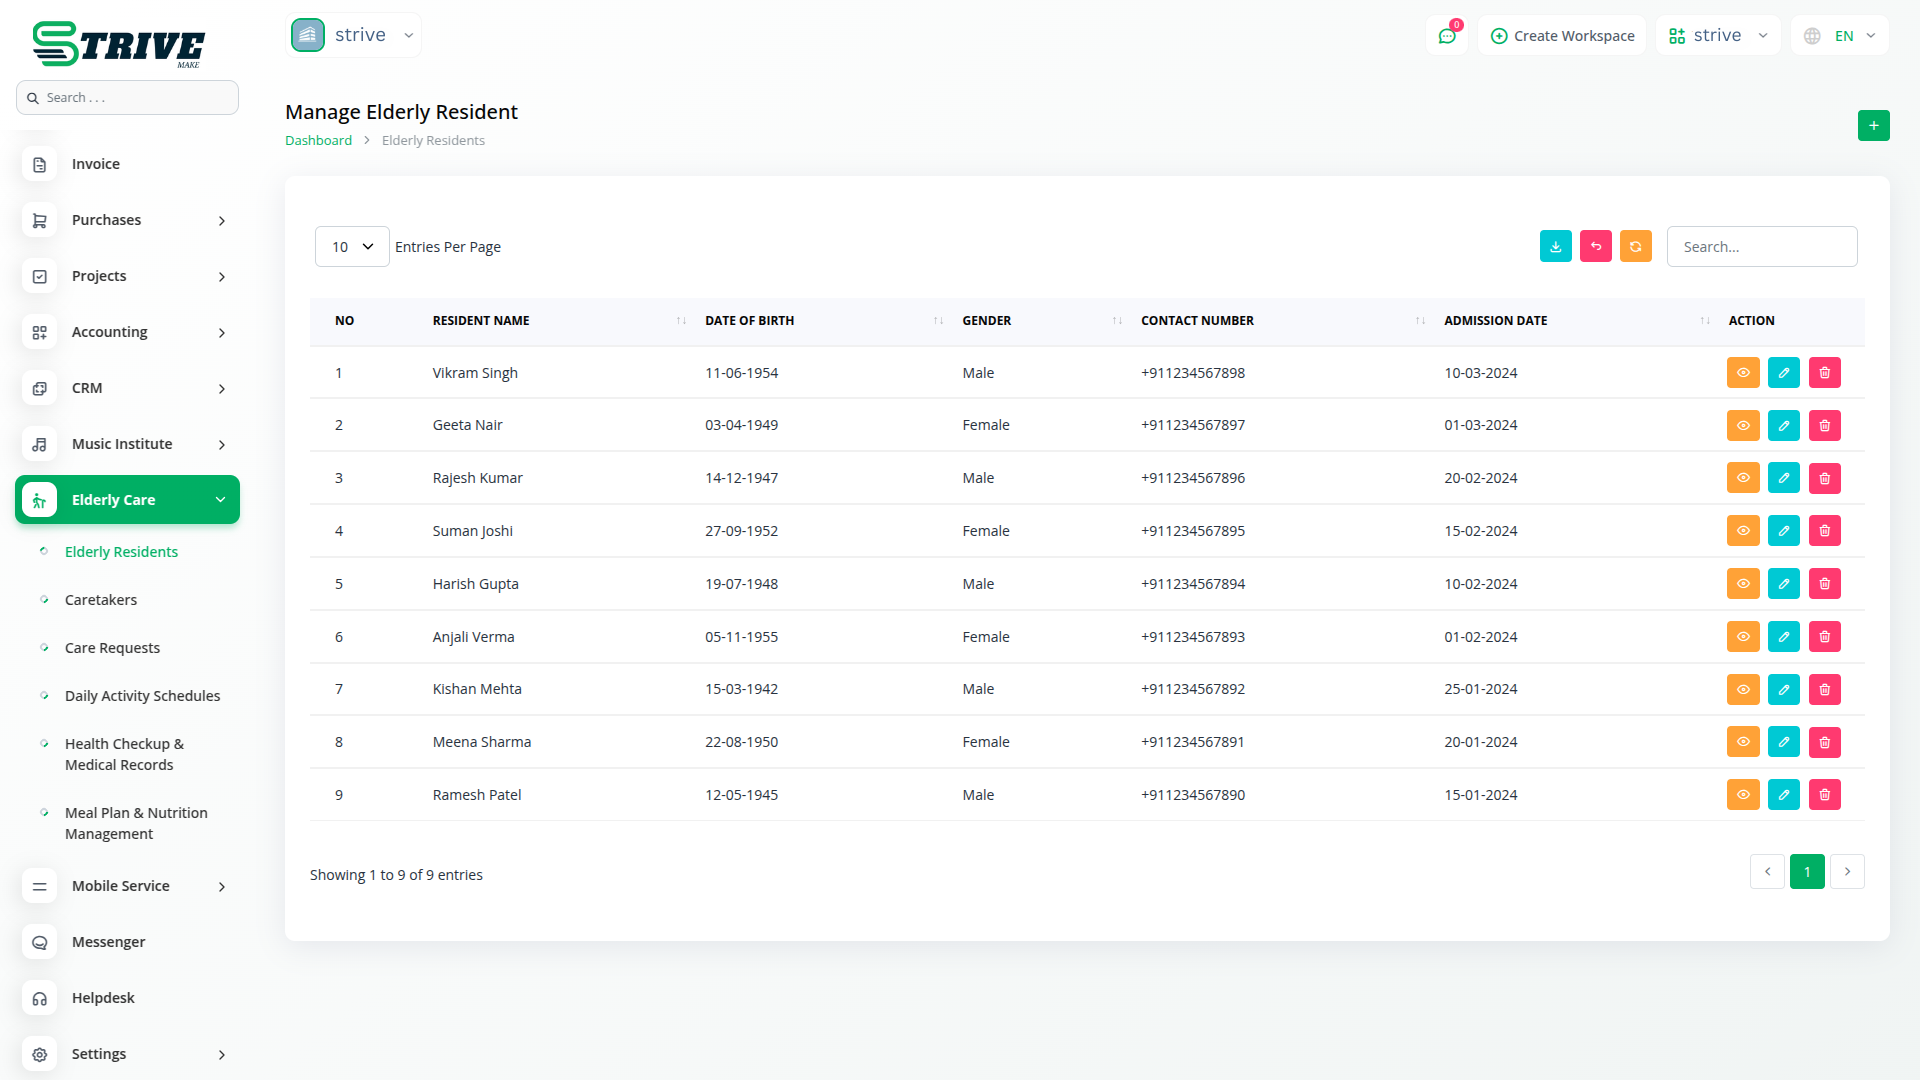
Task: Click the orange refresh icon
Action: (1635, 247)
